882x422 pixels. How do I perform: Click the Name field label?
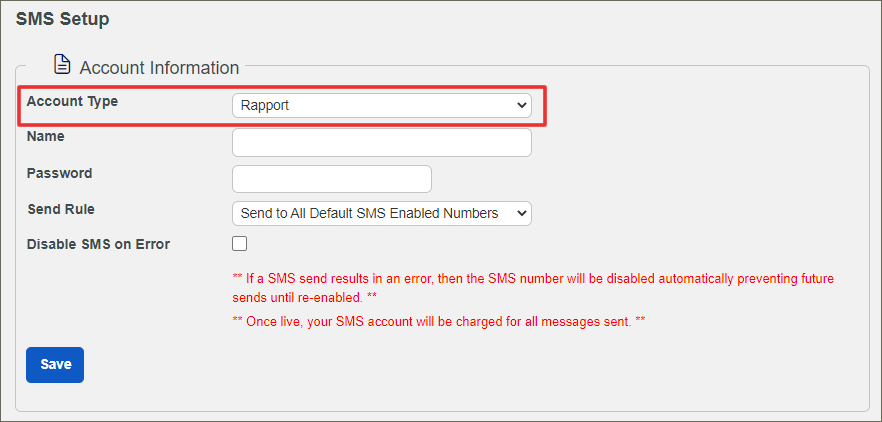[46, 136]
